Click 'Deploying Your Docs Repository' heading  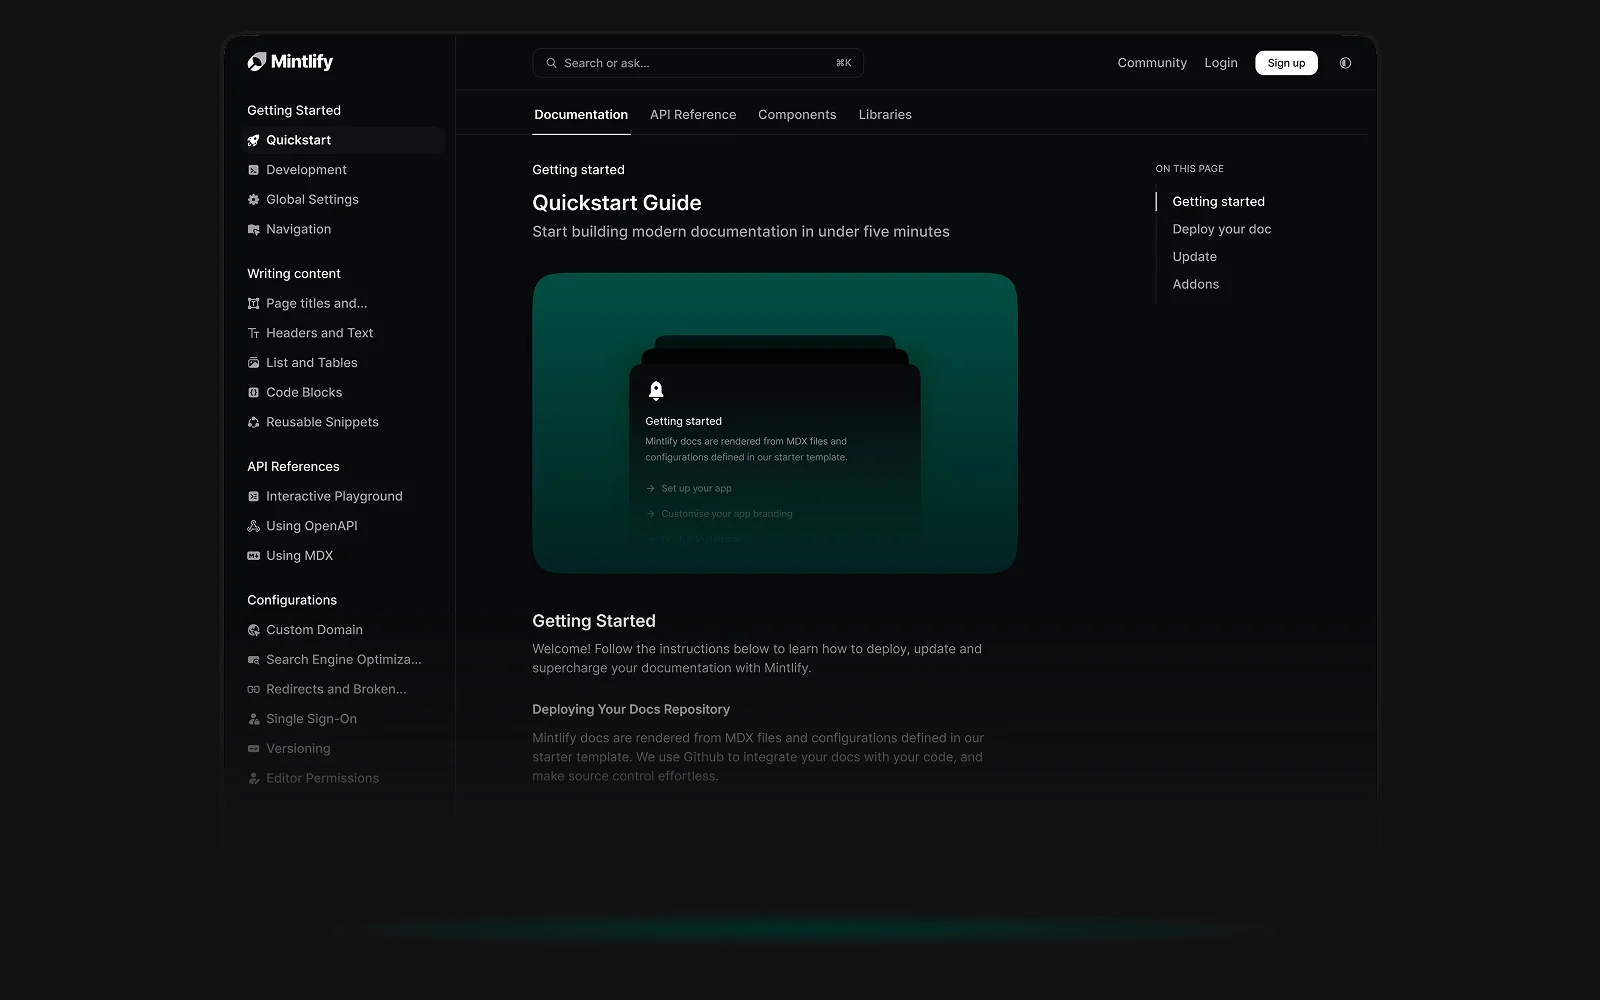click(631, 709)
